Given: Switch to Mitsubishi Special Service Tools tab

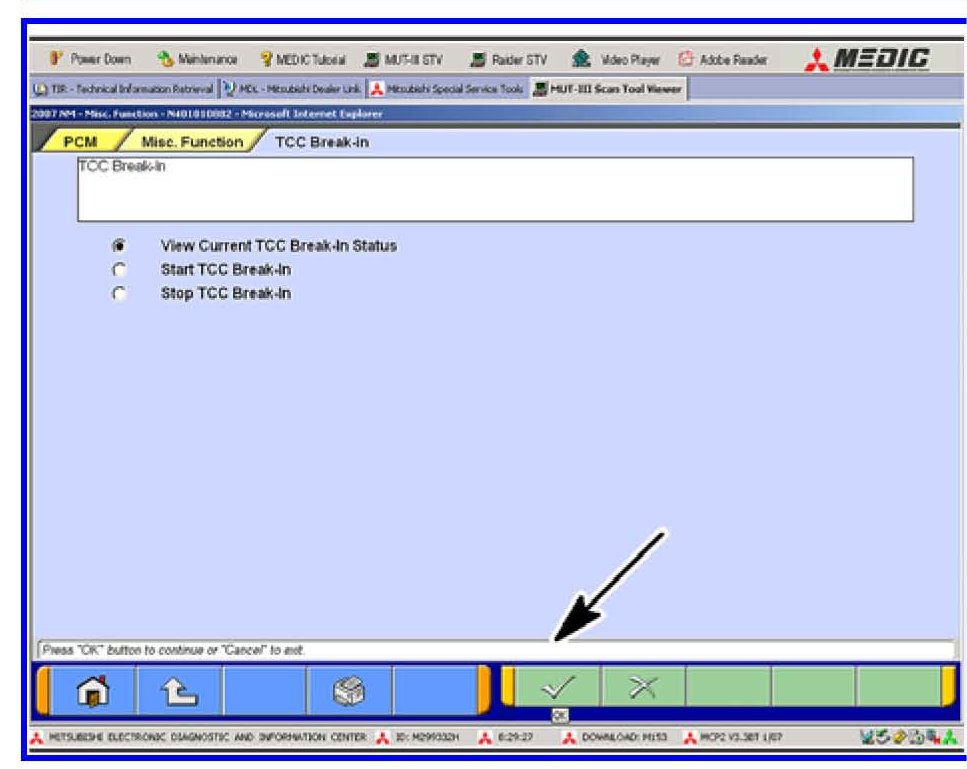Looking at the screenshot, I should click(447, 90).
